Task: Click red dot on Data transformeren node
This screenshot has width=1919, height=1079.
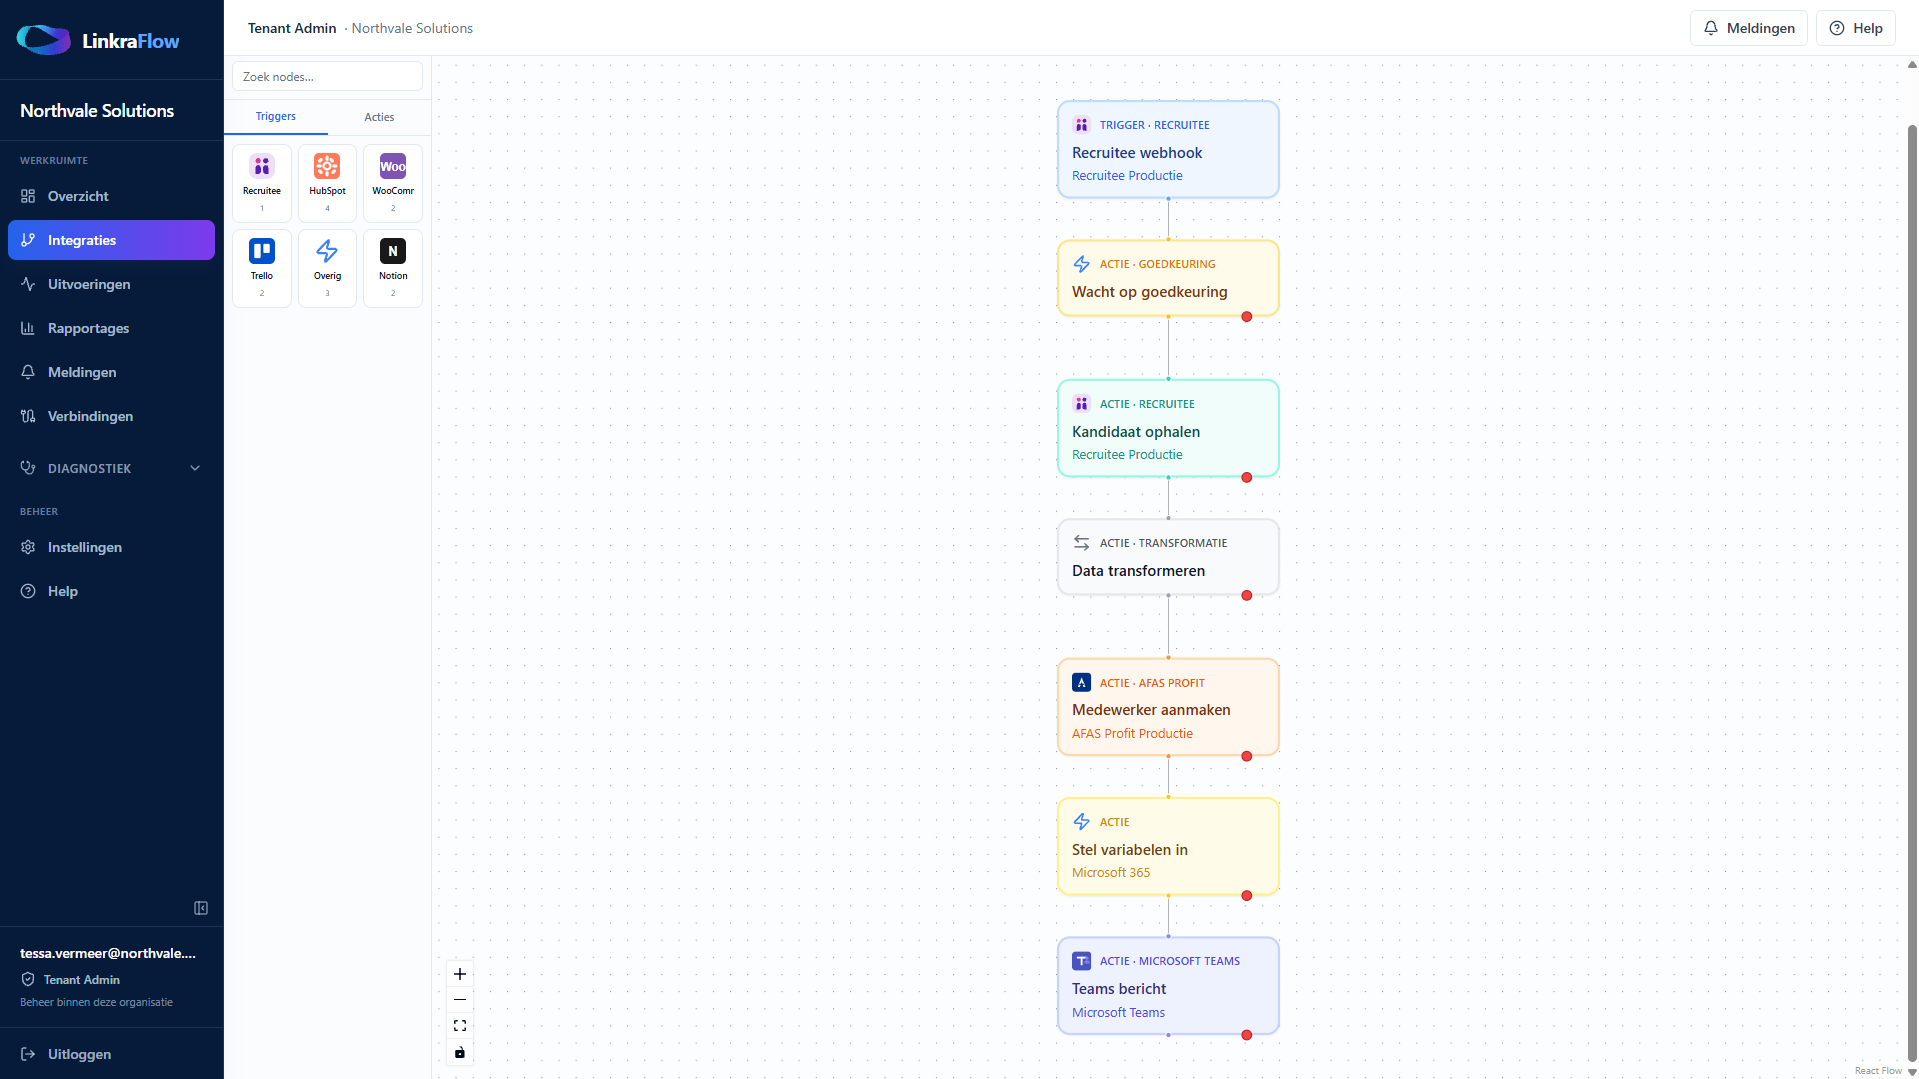Action: click(x=1247, y=596)
